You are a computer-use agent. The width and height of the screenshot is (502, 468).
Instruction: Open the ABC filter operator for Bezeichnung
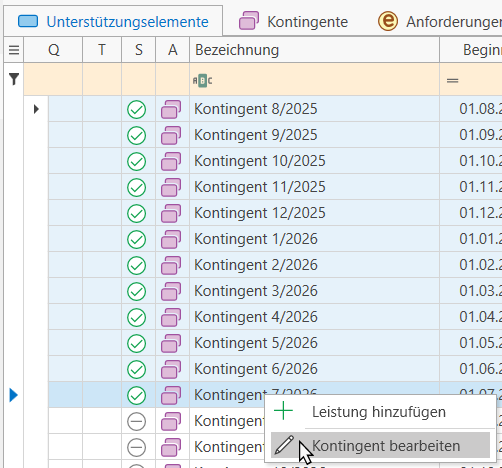202,81
